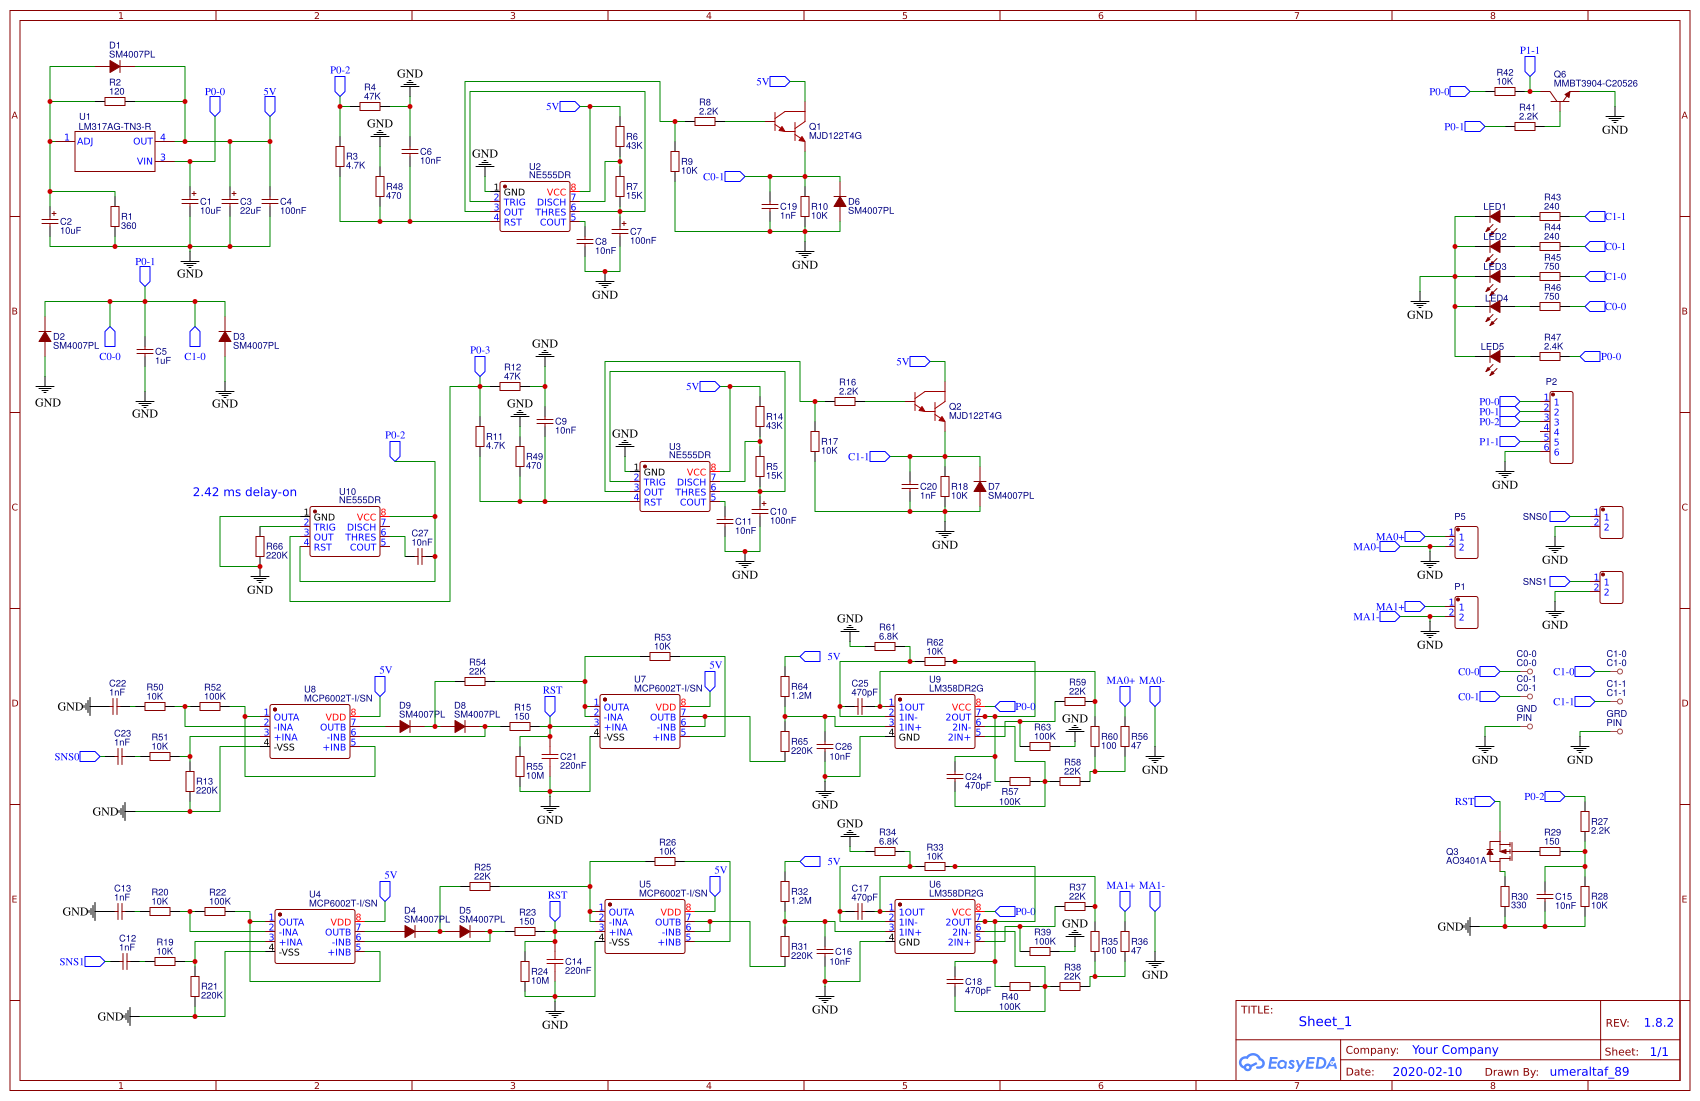
Task: Select the U8 MCP6002T-I/SN op-amp block
Action: 310,731
